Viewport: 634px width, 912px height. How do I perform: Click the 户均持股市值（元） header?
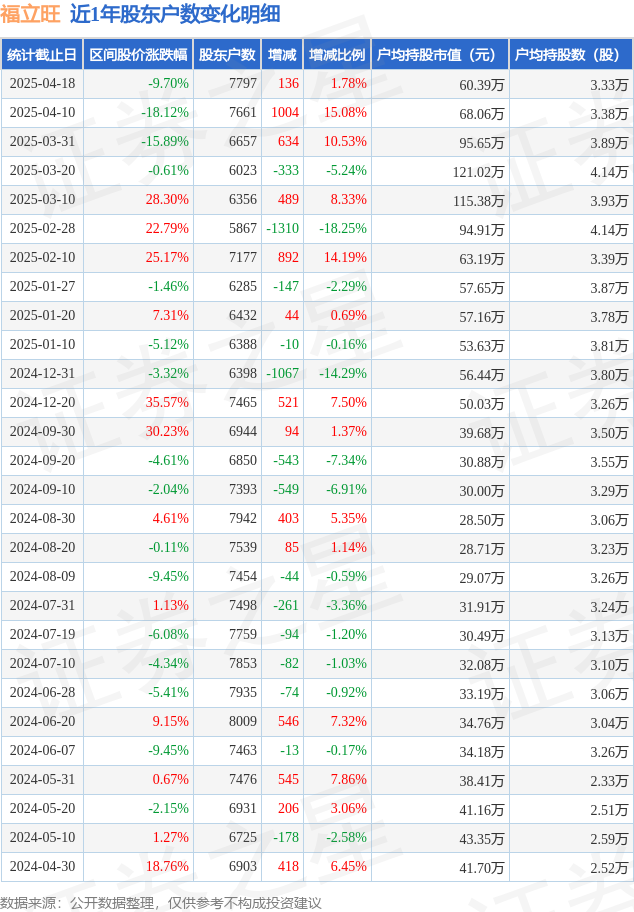click(x=440, y=55)
